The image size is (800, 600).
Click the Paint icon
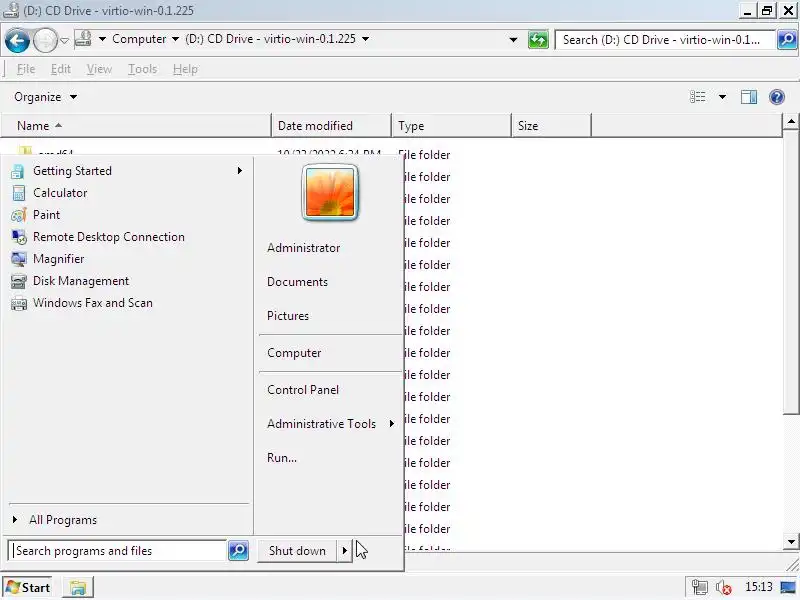pos(18,215)
